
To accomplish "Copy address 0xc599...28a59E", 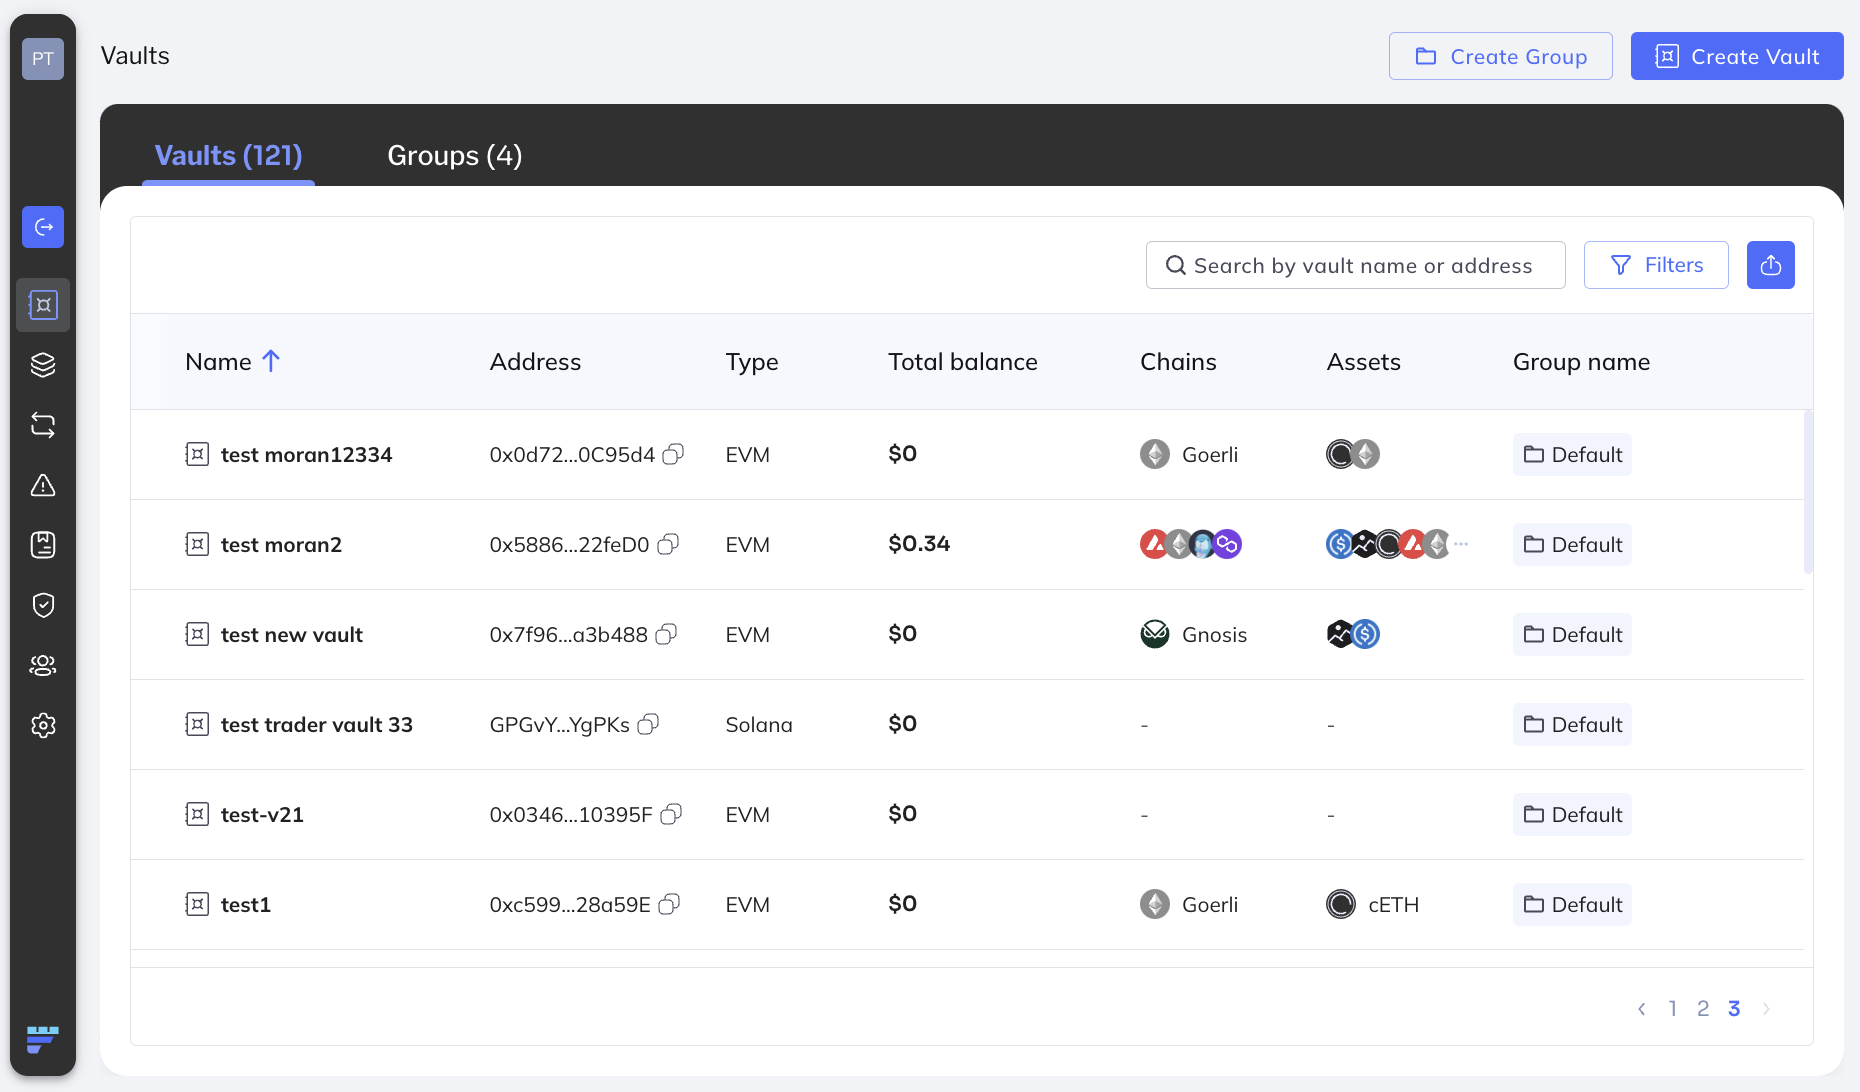I will (x=669, y=904).
